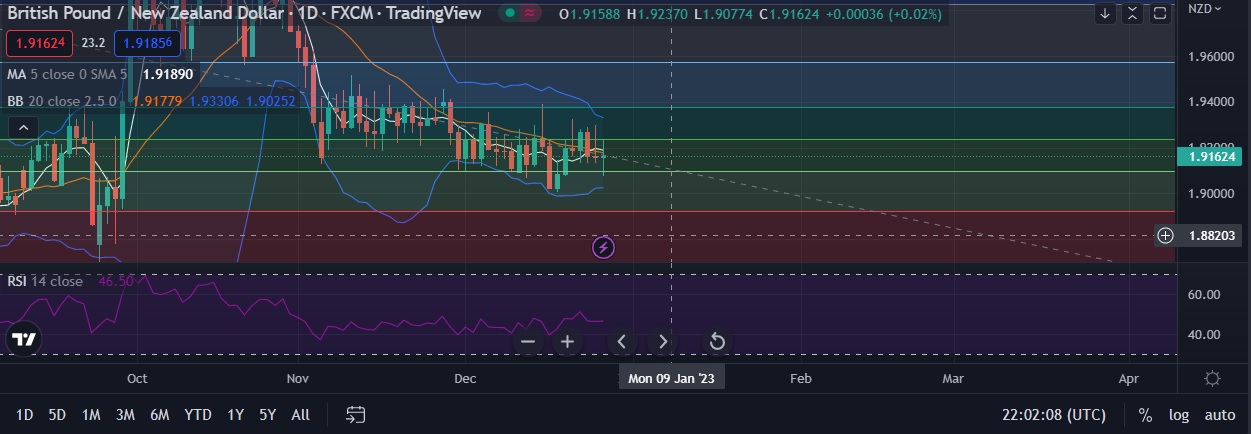1251x434 pixels.
Task: Zoom out the chart with the minus button
Action: pos(528,342)
